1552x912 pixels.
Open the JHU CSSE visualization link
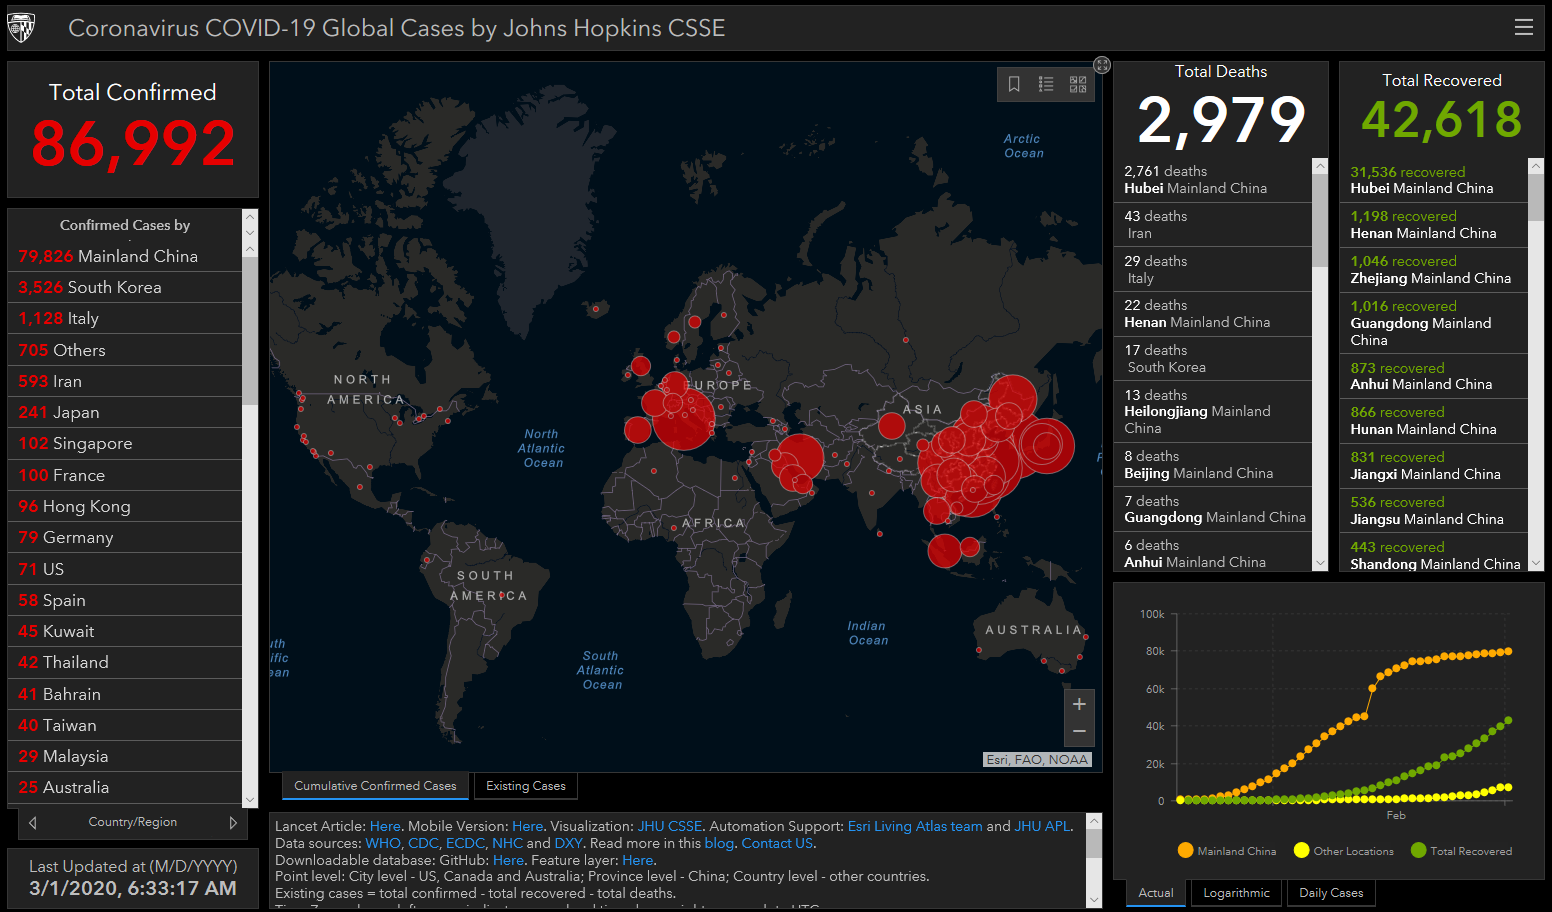[x=669, y=826]
